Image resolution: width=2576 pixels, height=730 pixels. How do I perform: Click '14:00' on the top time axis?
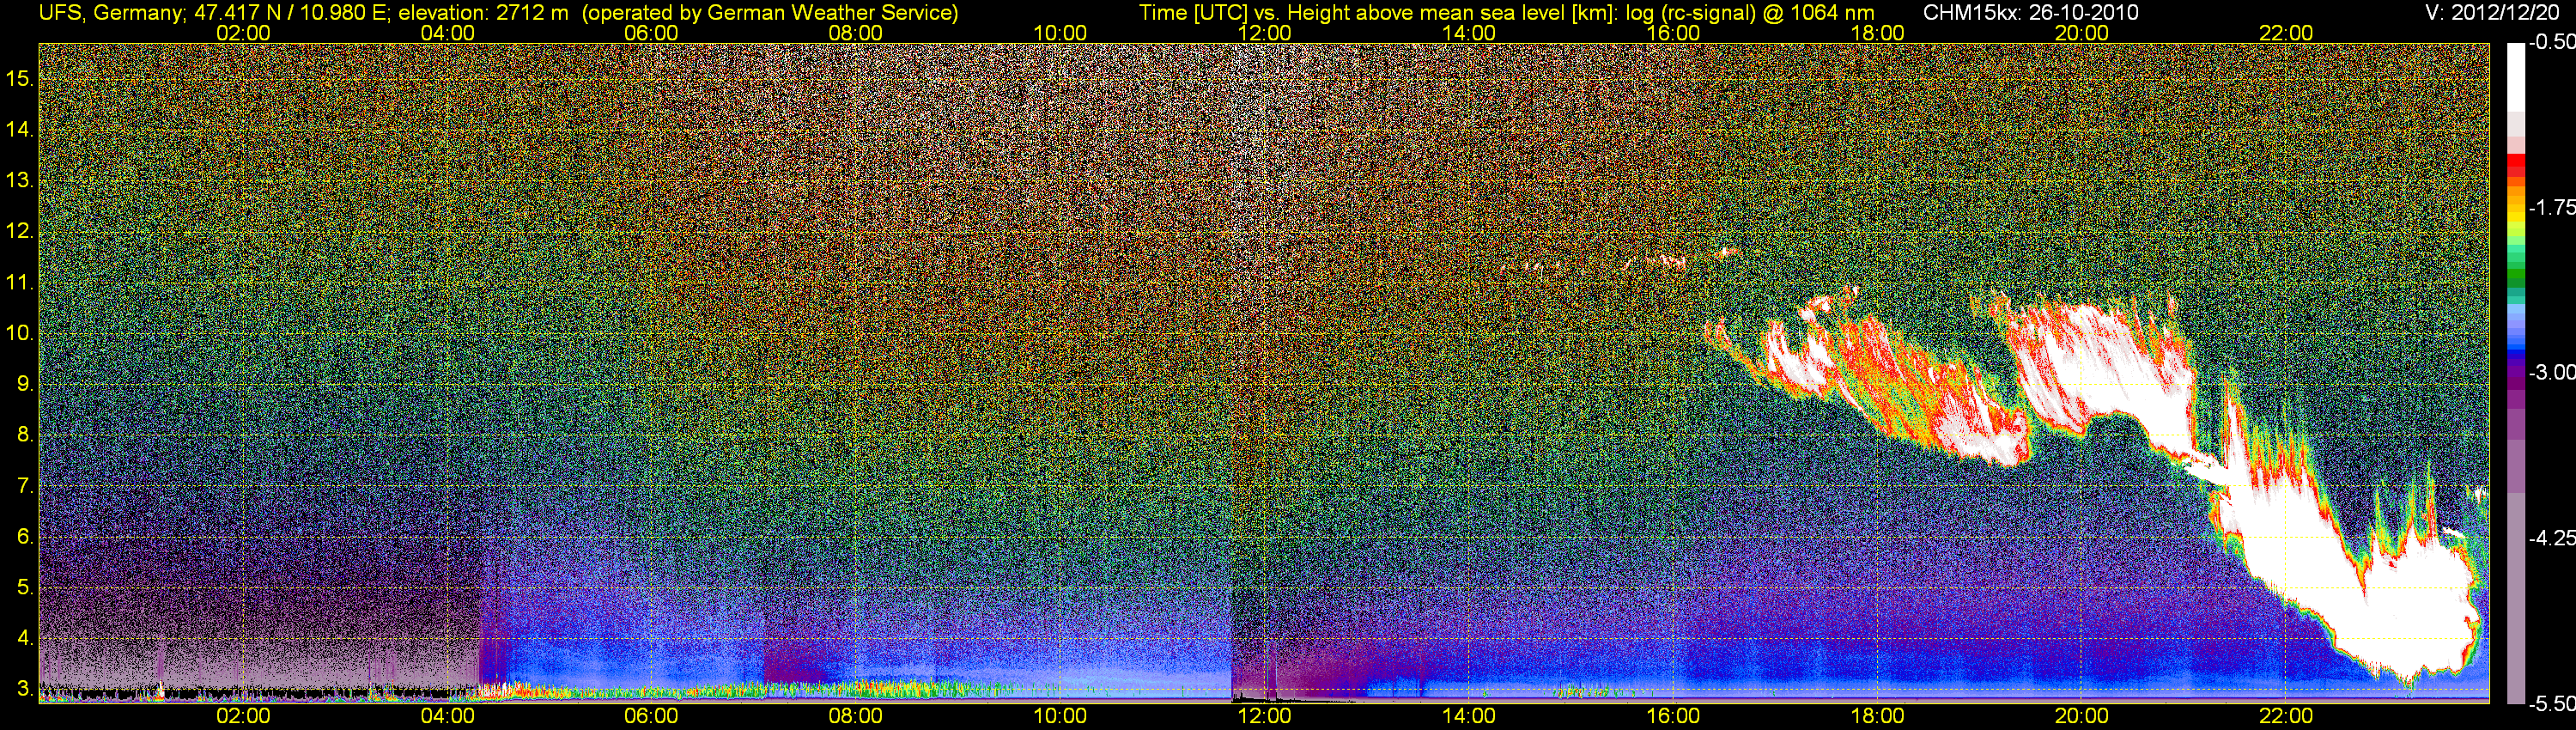pos(1469,33)
